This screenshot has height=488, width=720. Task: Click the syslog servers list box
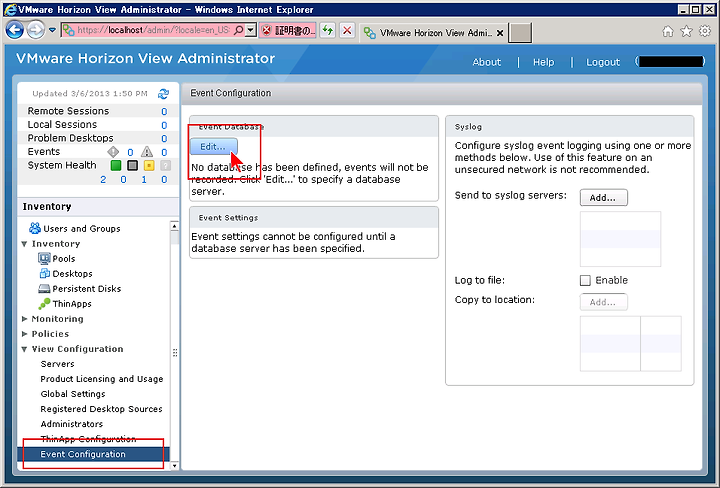620,239
